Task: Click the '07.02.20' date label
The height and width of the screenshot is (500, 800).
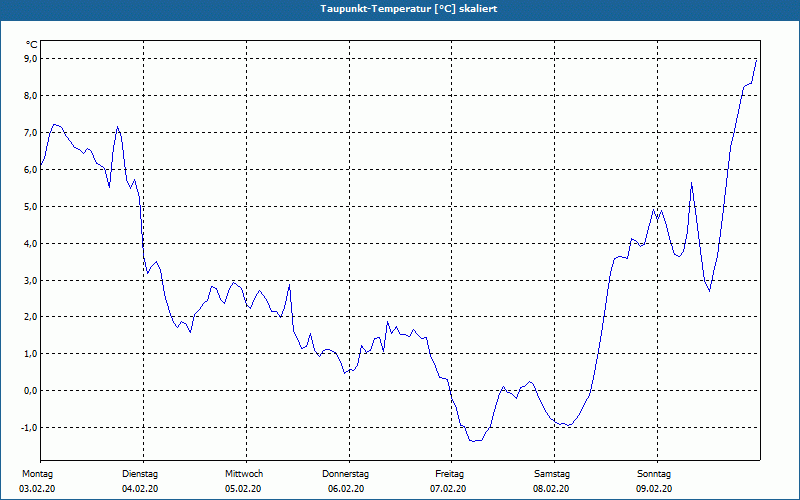Action: 448,489
